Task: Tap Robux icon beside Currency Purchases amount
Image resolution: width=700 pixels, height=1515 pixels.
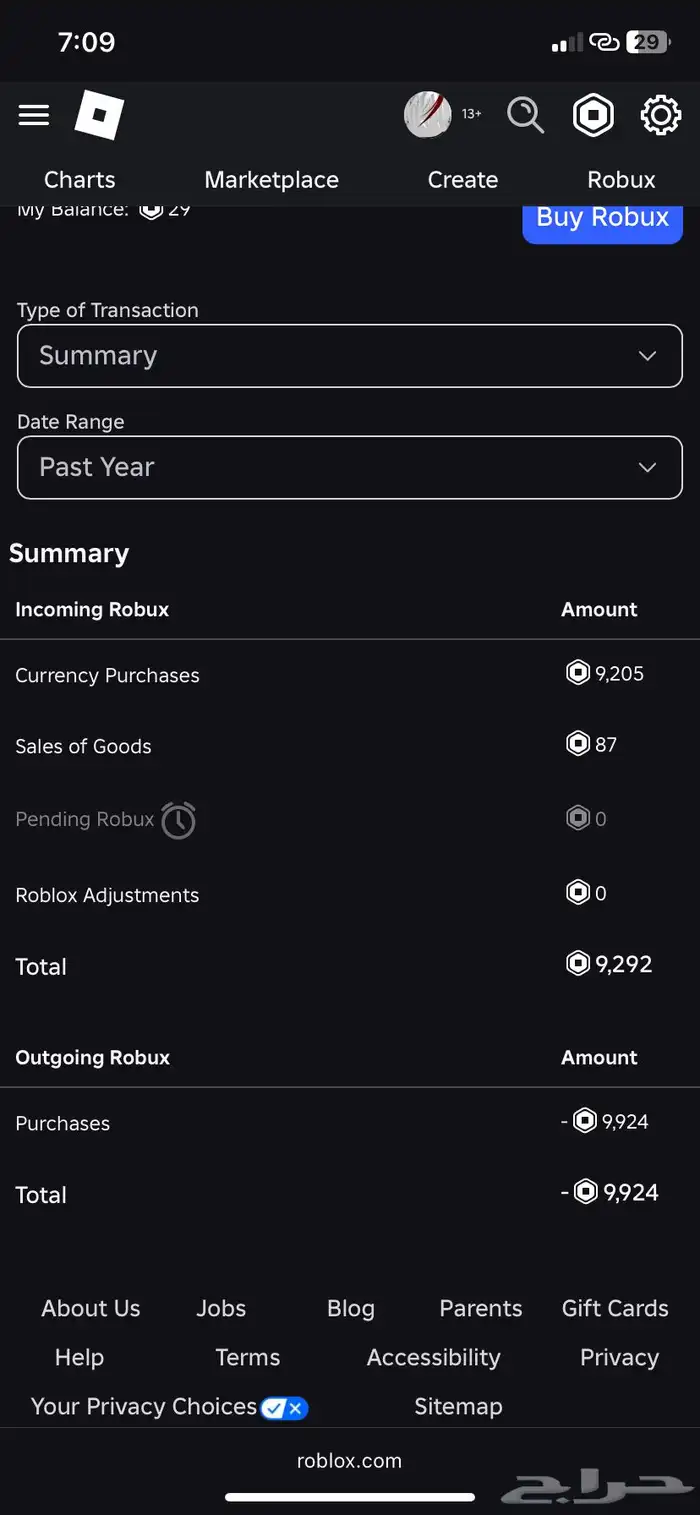Action: 578,673
